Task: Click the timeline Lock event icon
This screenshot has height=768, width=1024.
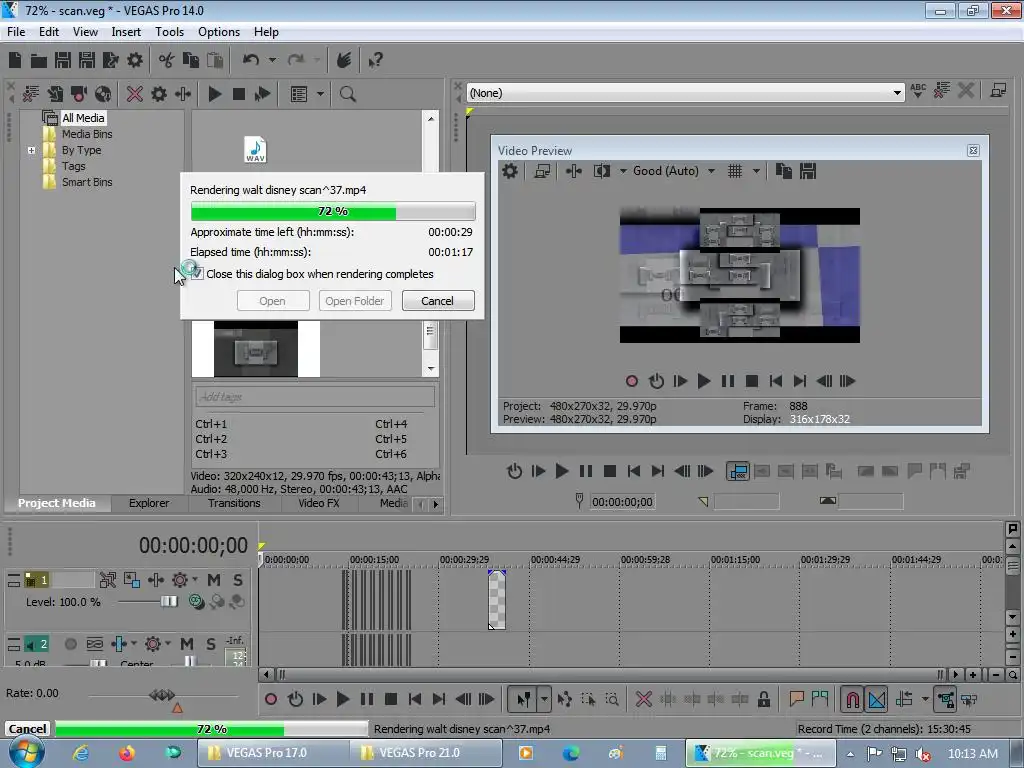Action: point(763,699)
